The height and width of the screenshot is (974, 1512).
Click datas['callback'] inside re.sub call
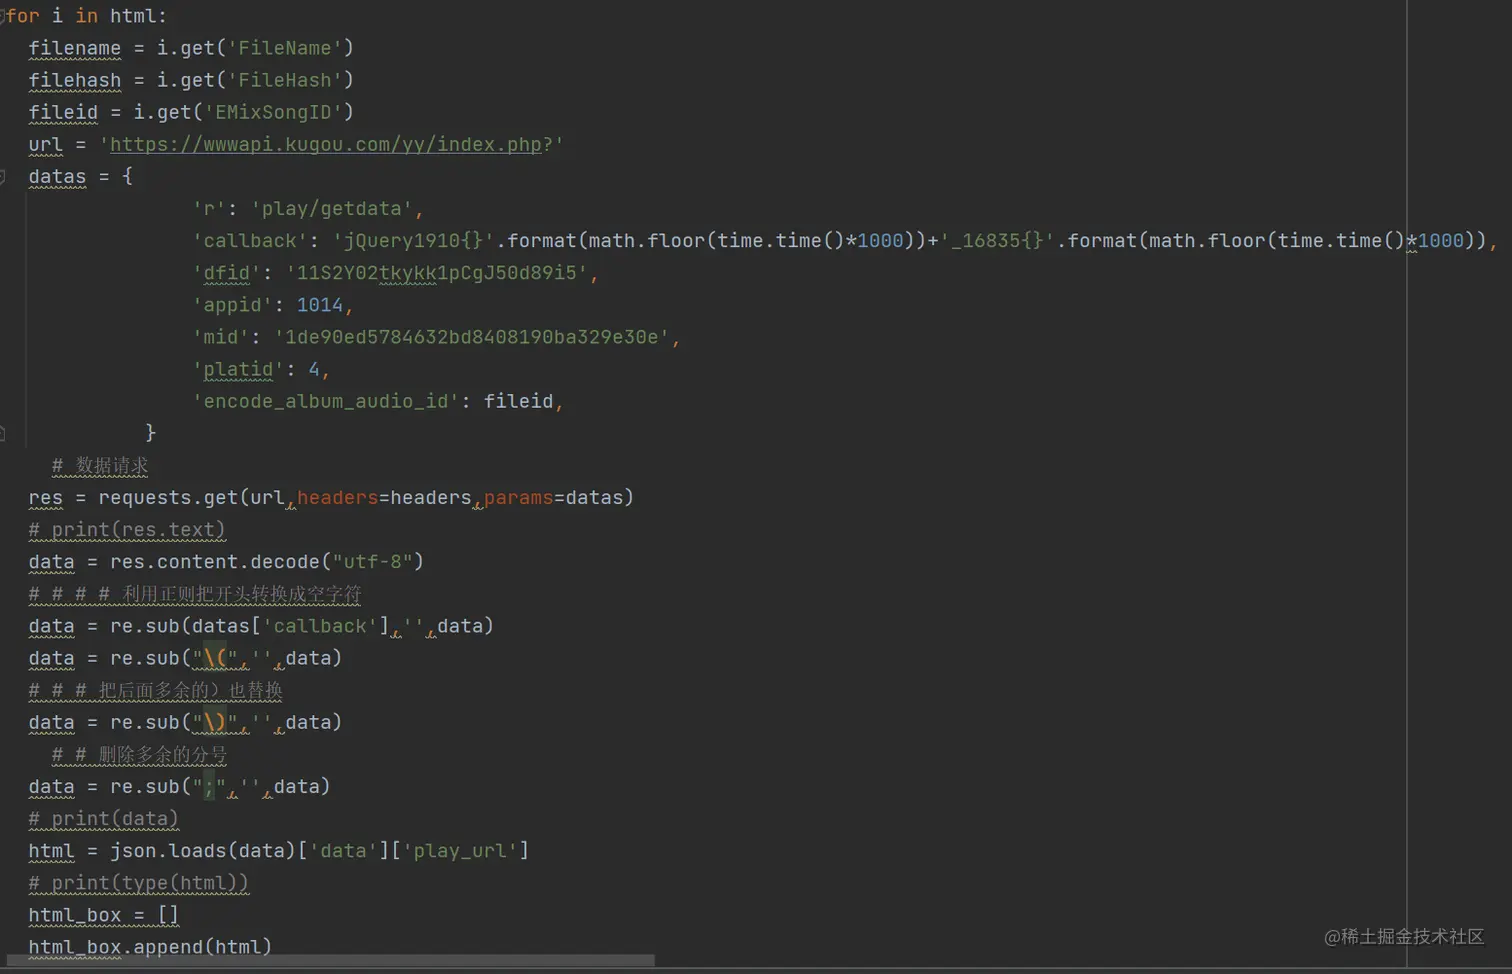pos(290,626)
